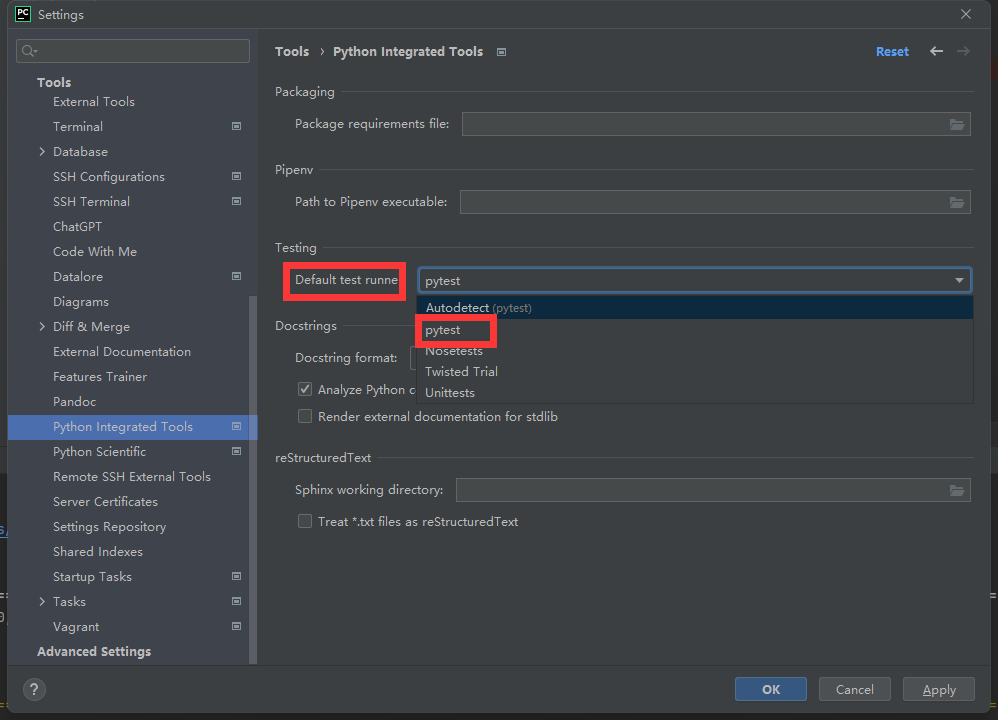Open the Sphinx working directory folder browser
The height and width of the screenshot is (720, 998).
tap(957, 490)
